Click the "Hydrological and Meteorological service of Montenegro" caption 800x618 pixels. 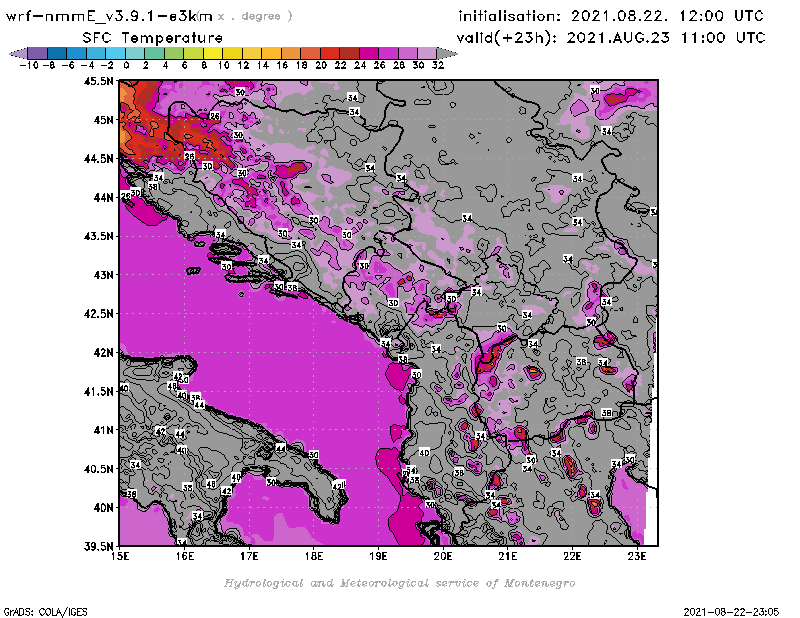pos(399,583)
